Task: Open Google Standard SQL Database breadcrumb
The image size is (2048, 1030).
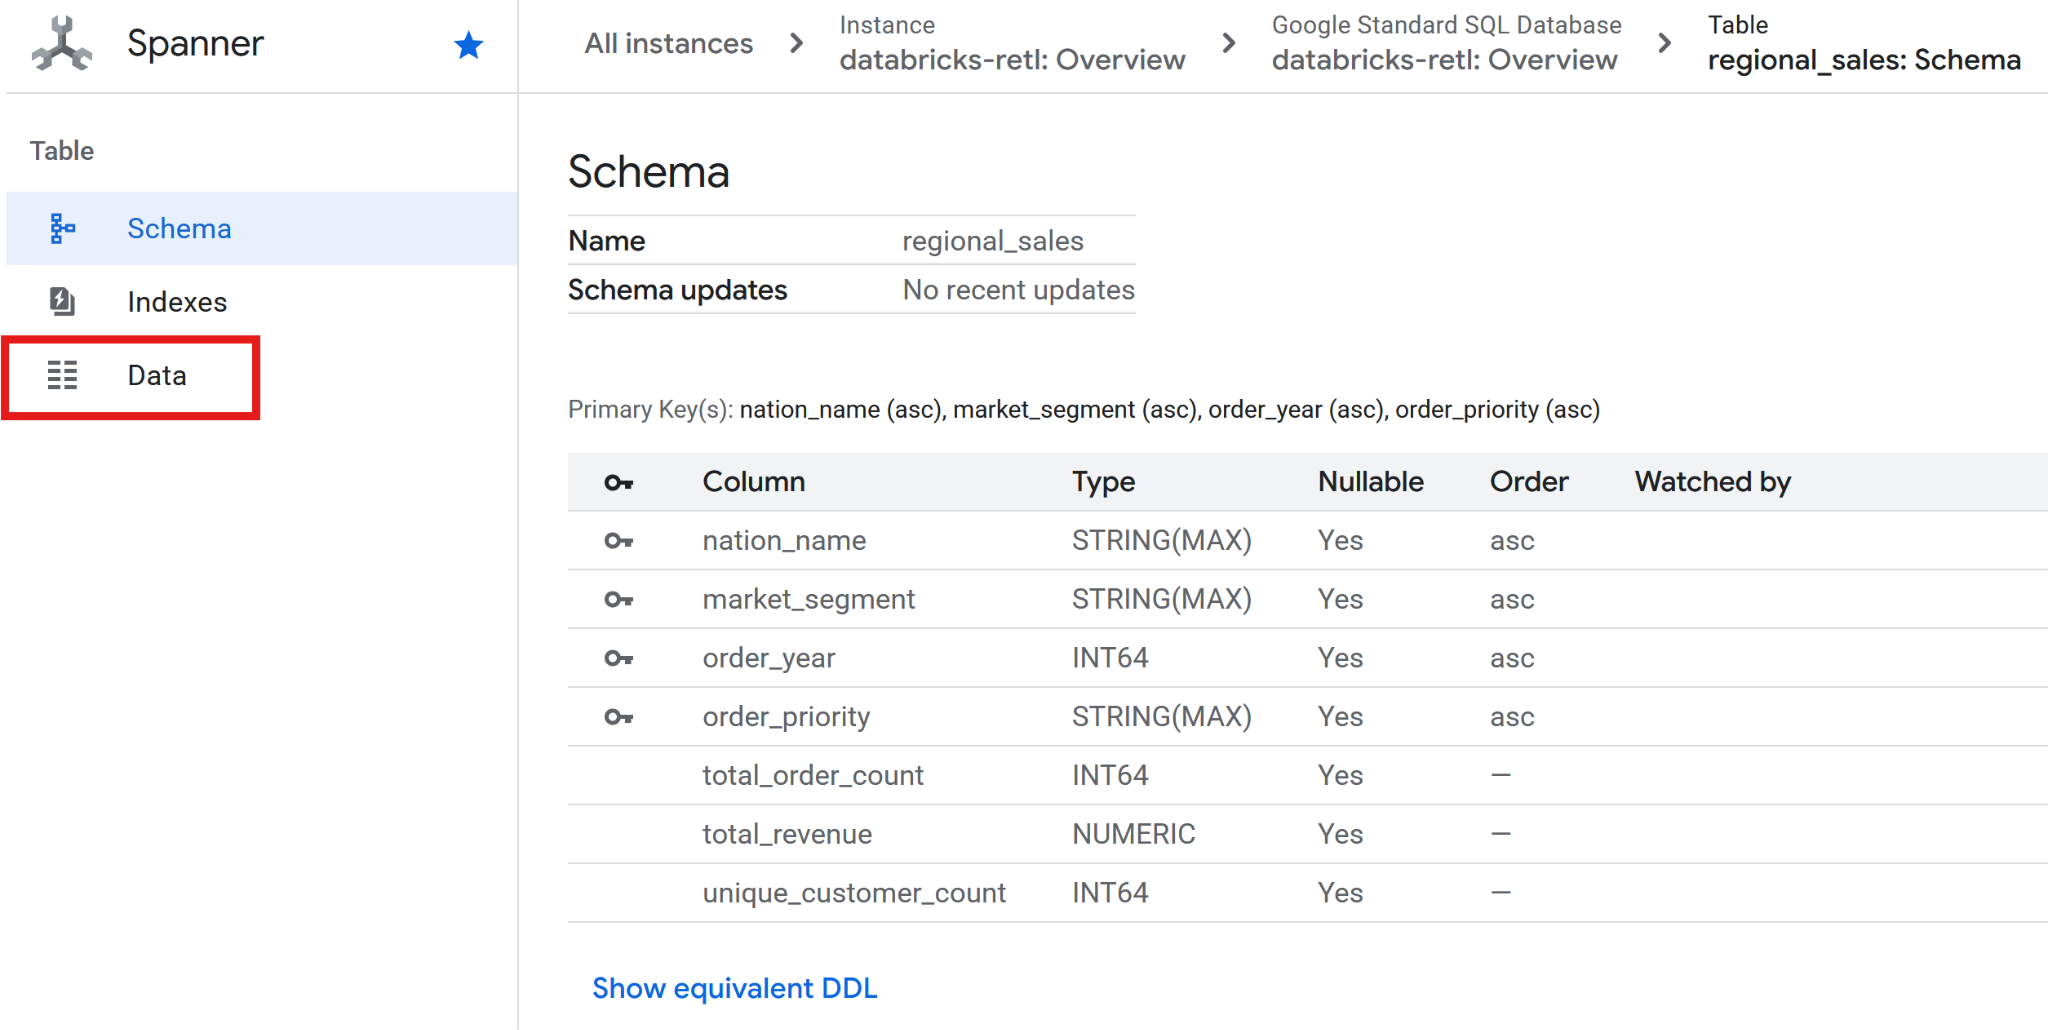Action: [x=1445, y=45]
